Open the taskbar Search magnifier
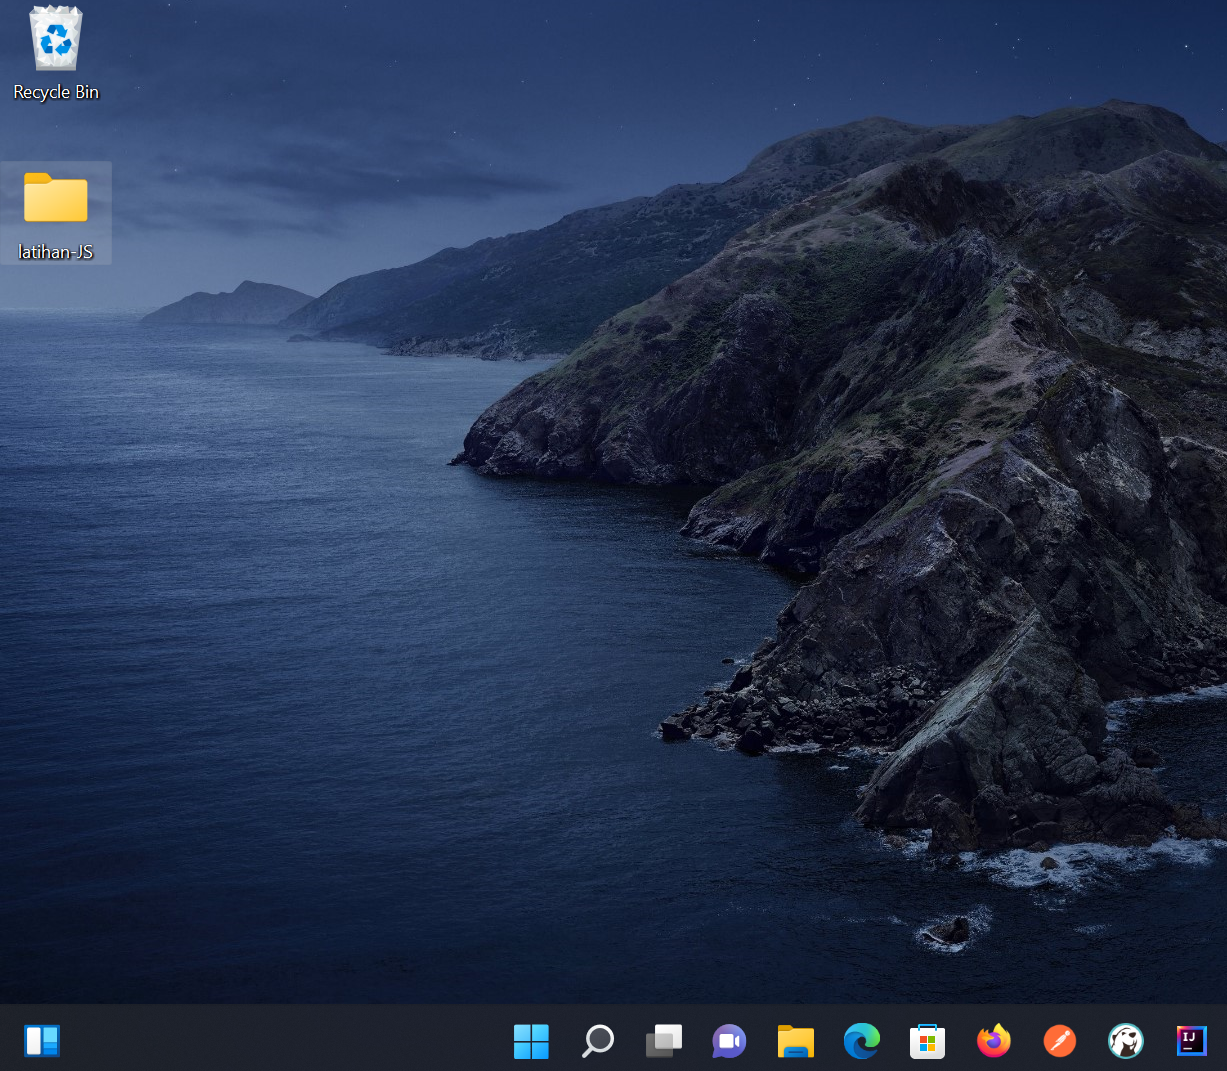 597,1041
